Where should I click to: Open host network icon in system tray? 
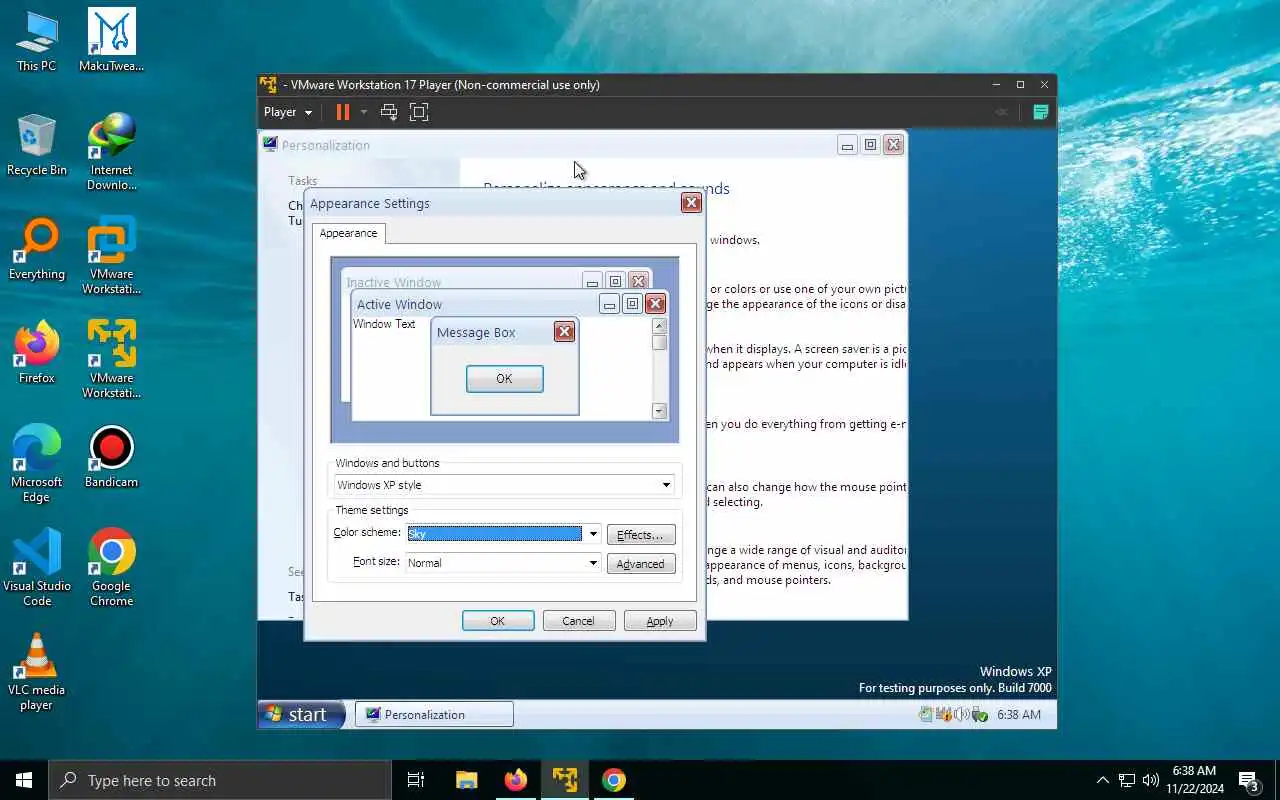(x=1127, y=780)
